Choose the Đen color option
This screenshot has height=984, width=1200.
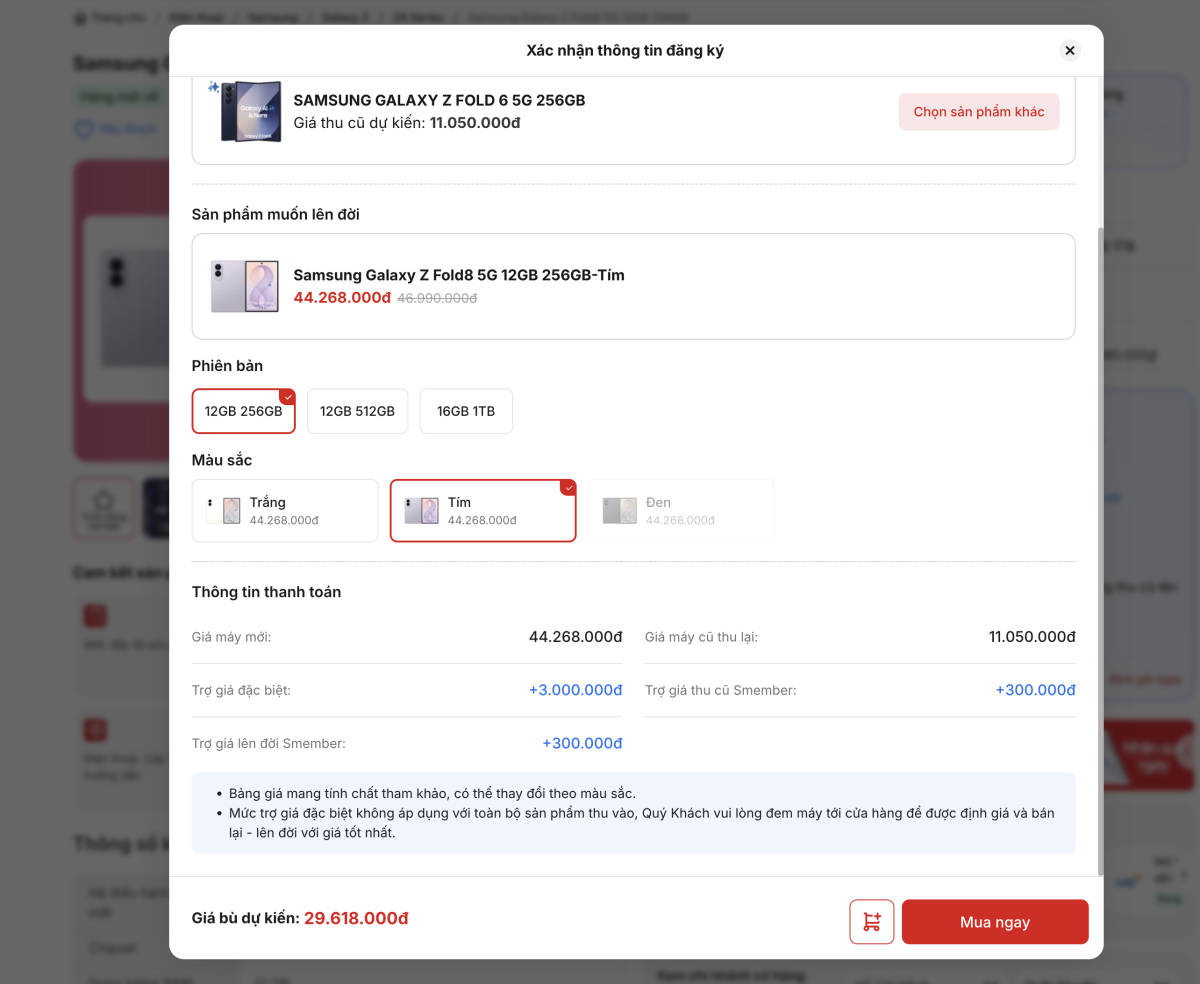point(681,511)
